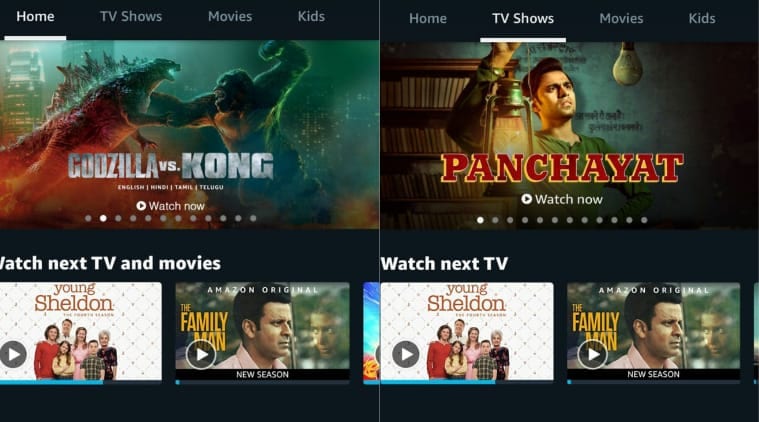Switch to TV Shows tab in left panel
This screenshot has height=422, width=759.
tap(131, 16)
